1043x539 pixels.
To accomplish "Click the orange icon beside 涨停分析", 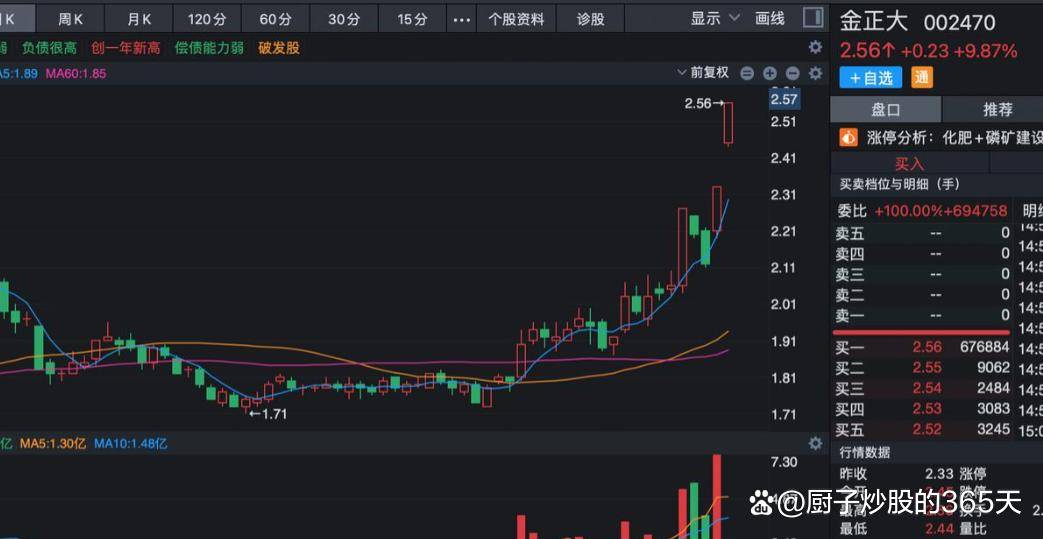I will point(848,137).
